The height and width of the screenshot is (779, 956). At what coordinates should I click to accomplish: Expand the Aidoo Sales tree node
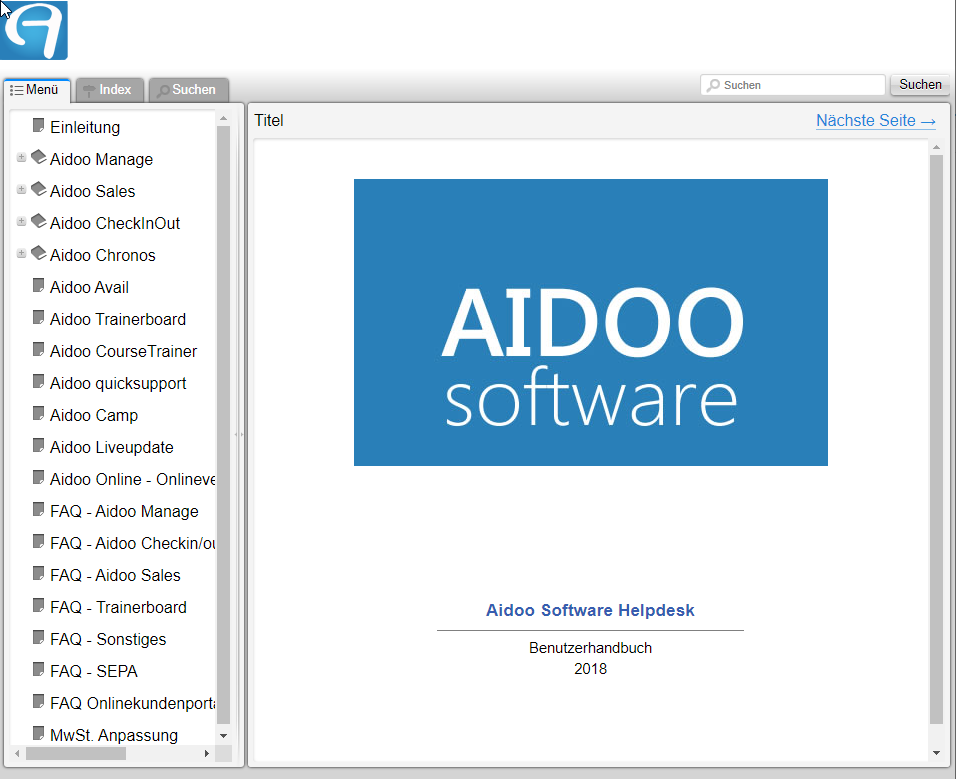tap(21, 189)
